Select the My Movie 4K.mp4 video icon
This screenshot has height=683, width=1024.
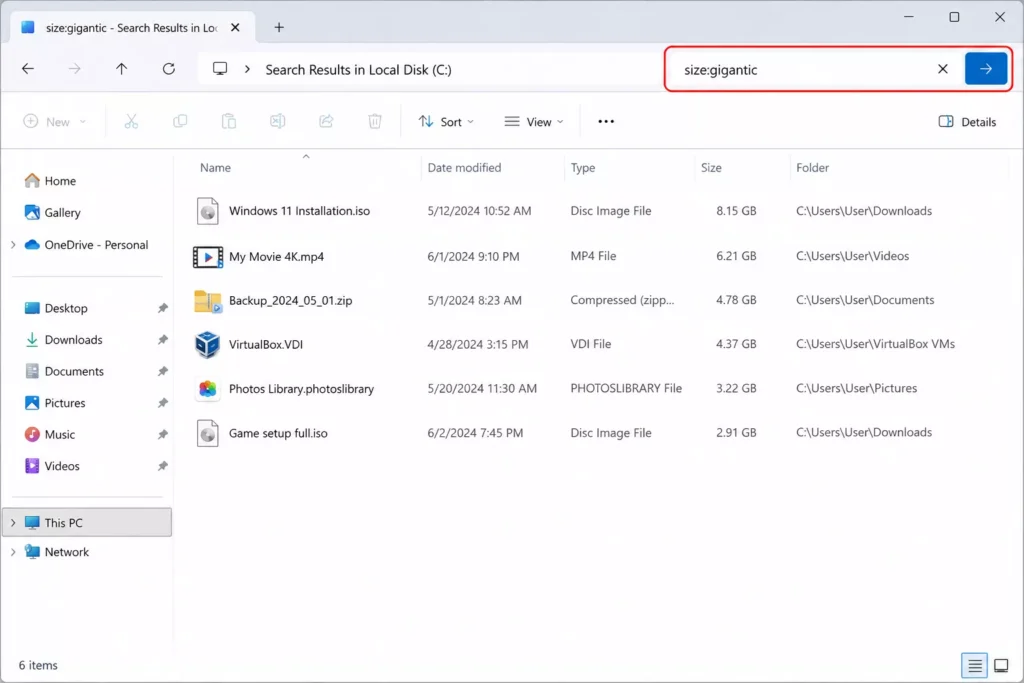[x=208, y=257]
